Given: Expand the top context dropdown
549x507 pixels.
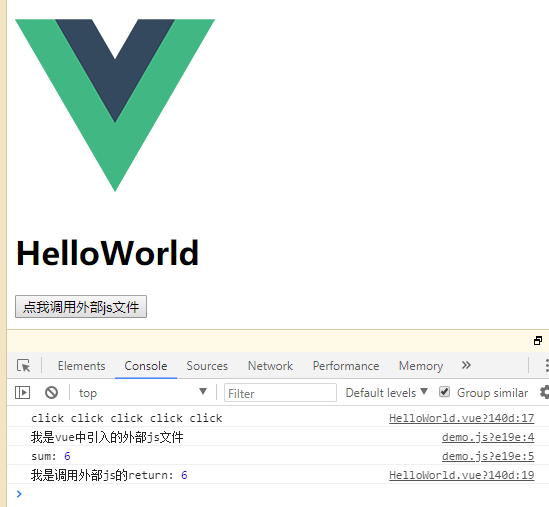Looking at the screenshot, I should [143, 393].
